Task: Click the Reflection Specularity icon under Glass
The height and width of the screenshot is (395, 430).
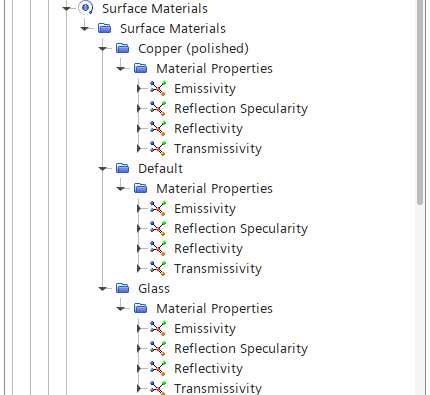Action: 158,348
